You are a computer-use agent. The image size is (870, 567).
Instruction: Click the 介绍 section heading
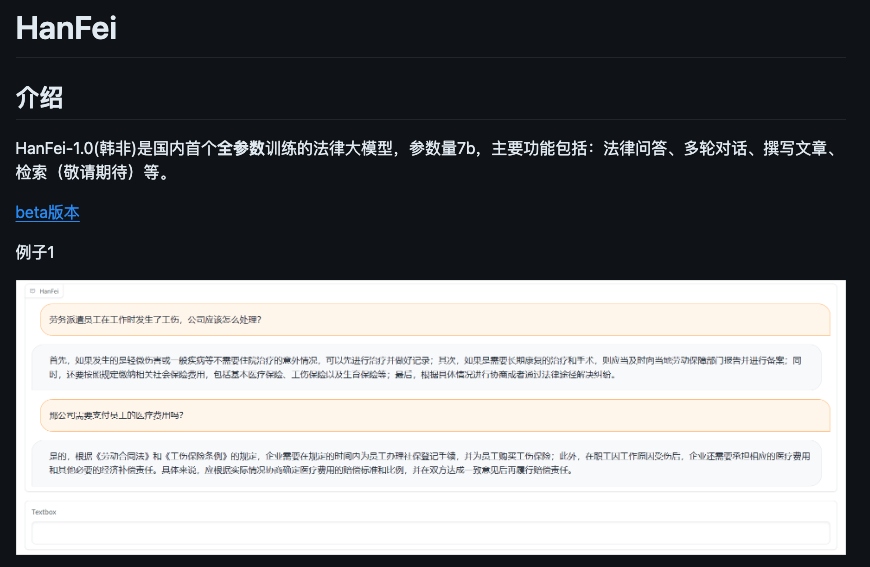pyautogui.click(x=39, y=98)
